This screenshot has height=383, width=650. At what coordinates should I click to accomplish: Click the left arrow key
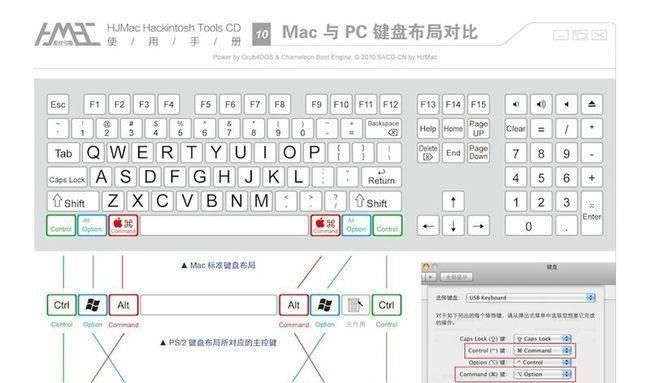(x=428, y=226)
